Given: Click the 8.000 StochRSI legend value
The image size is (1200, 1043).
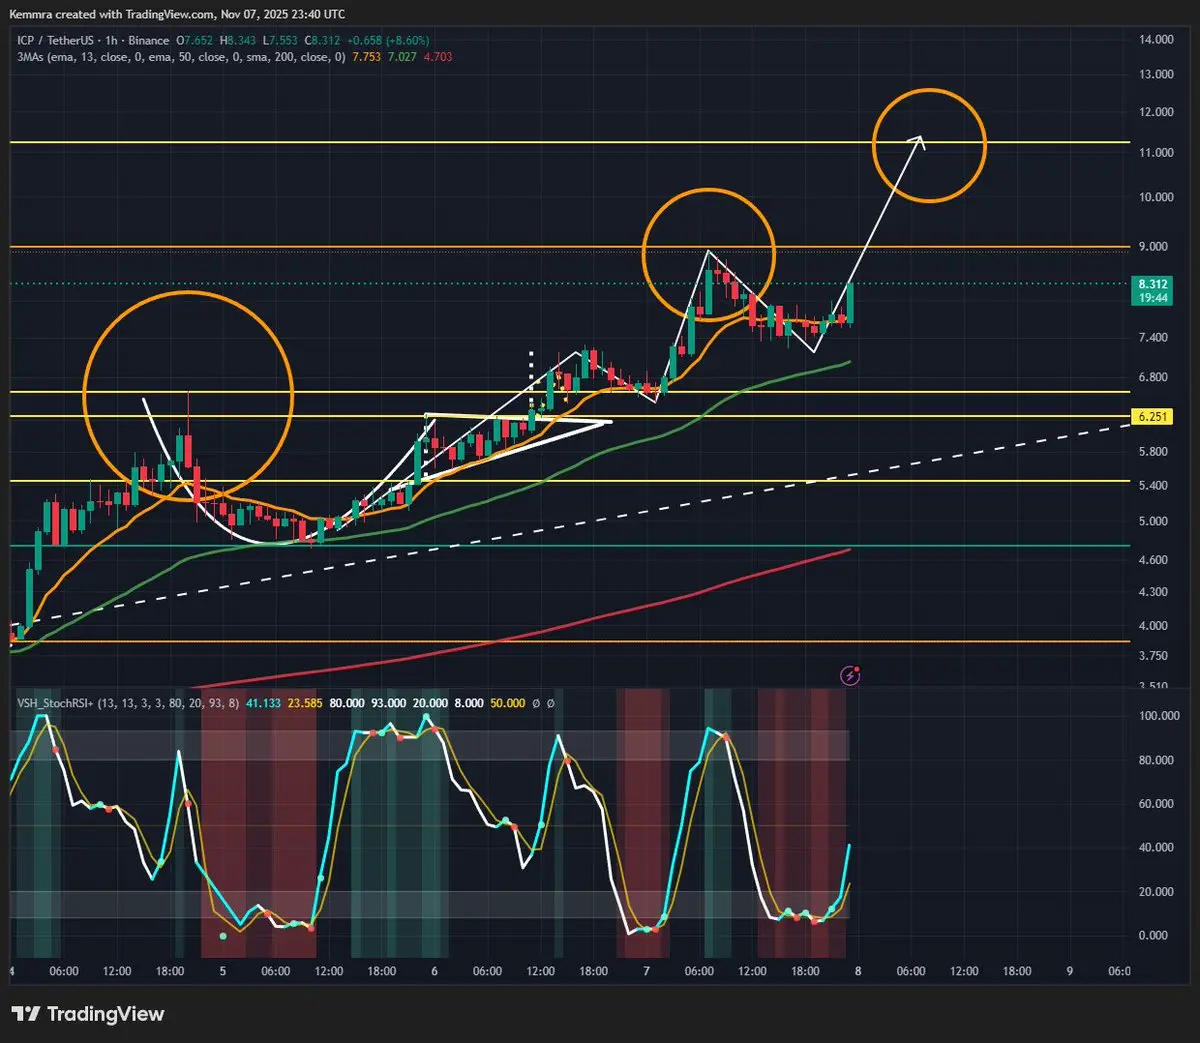Looking at the screenshot, I should [x=468, y=703].
